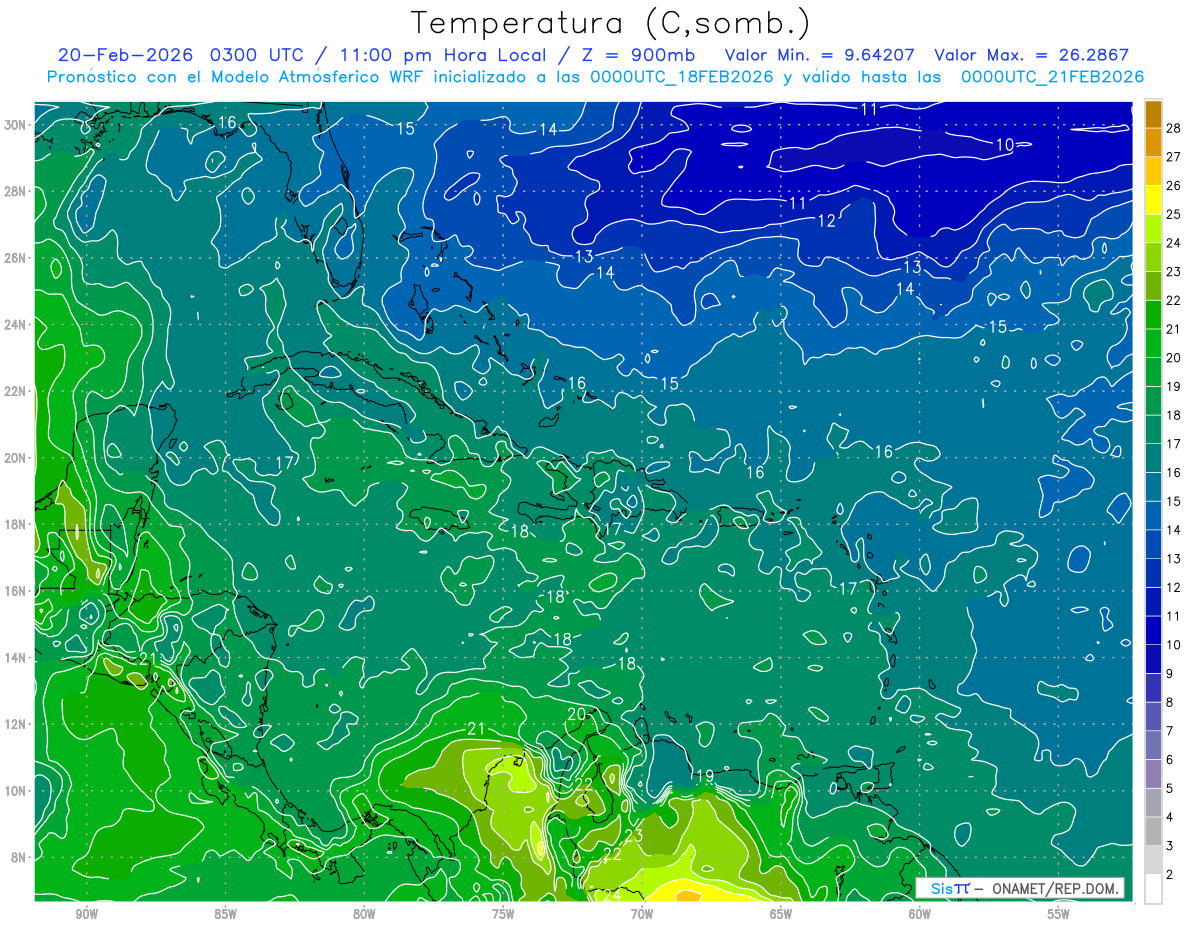Click the '10N' latitude axis label
Screen dimensions: 1200x927
(17, 791)
